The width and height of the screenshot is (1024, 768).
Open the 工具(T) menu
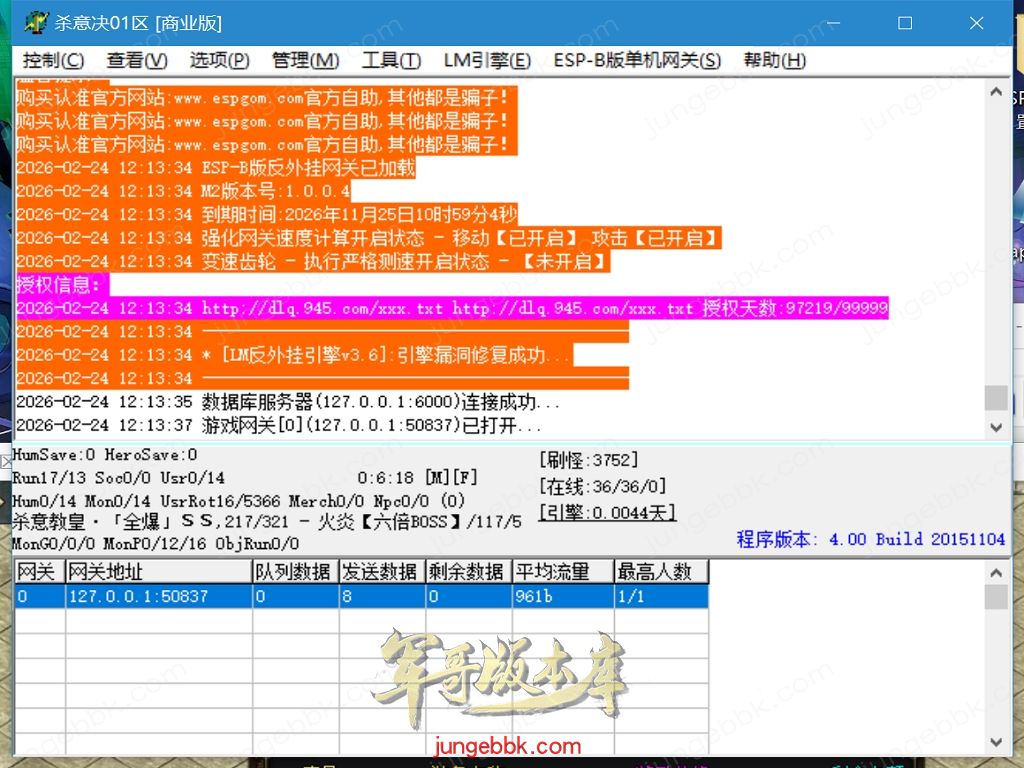pos(391,60)
